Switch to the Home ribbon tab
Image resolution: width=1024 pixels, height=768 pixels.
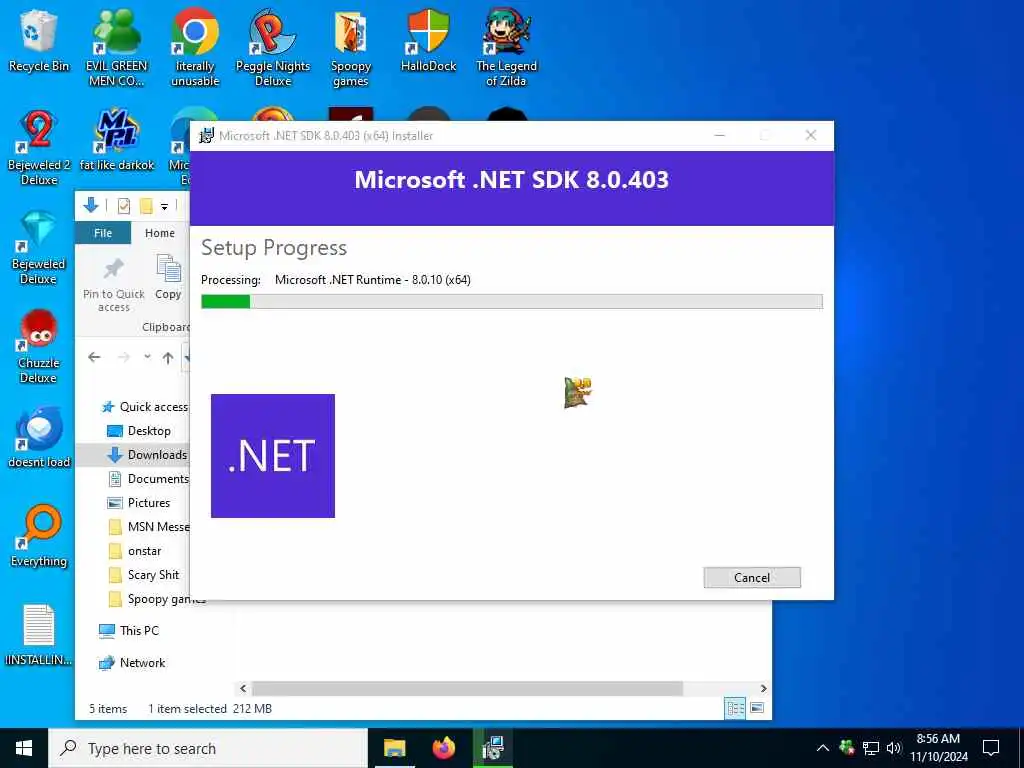tap(159, 233)
